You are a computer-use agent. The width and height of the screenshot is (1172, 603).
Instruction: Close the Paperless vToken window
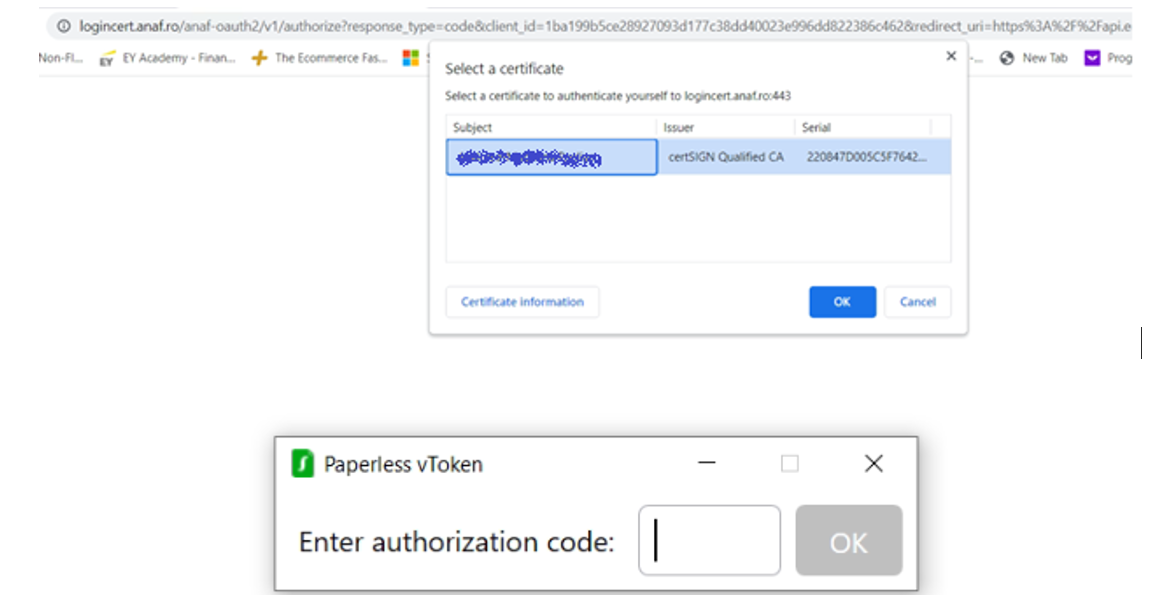coord(873,463)
